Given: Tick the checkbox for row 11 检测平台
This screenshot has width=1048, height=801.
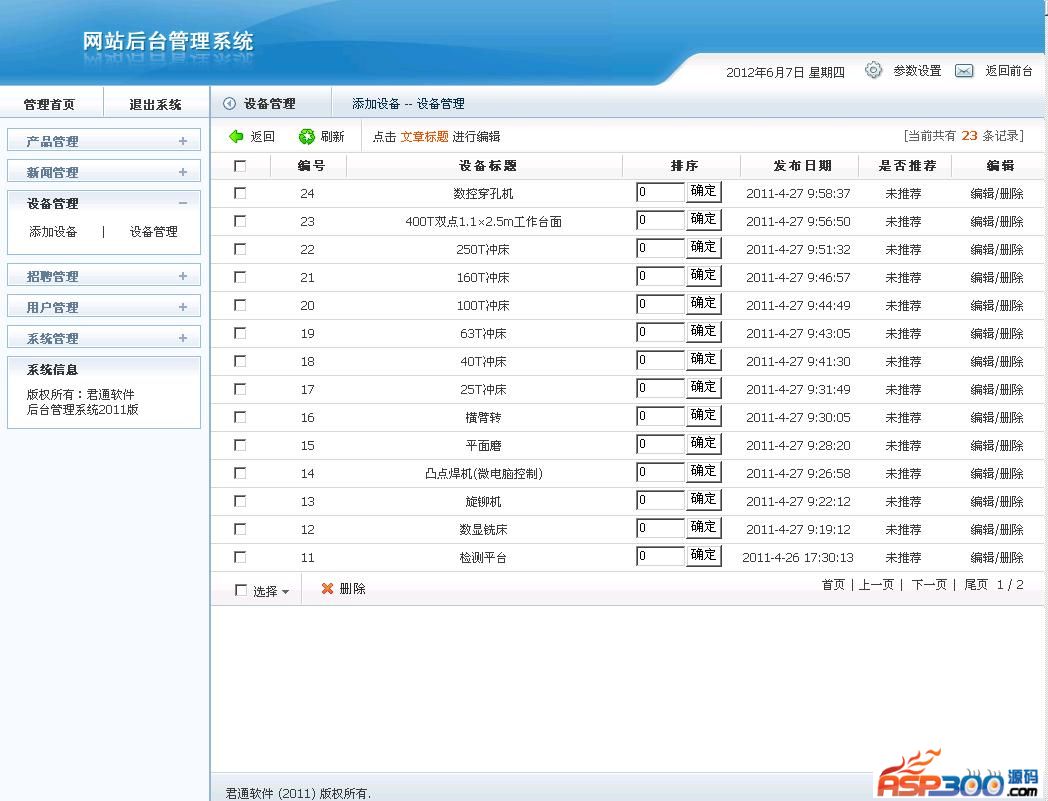Looking at the screenshot, I should 240,557.
